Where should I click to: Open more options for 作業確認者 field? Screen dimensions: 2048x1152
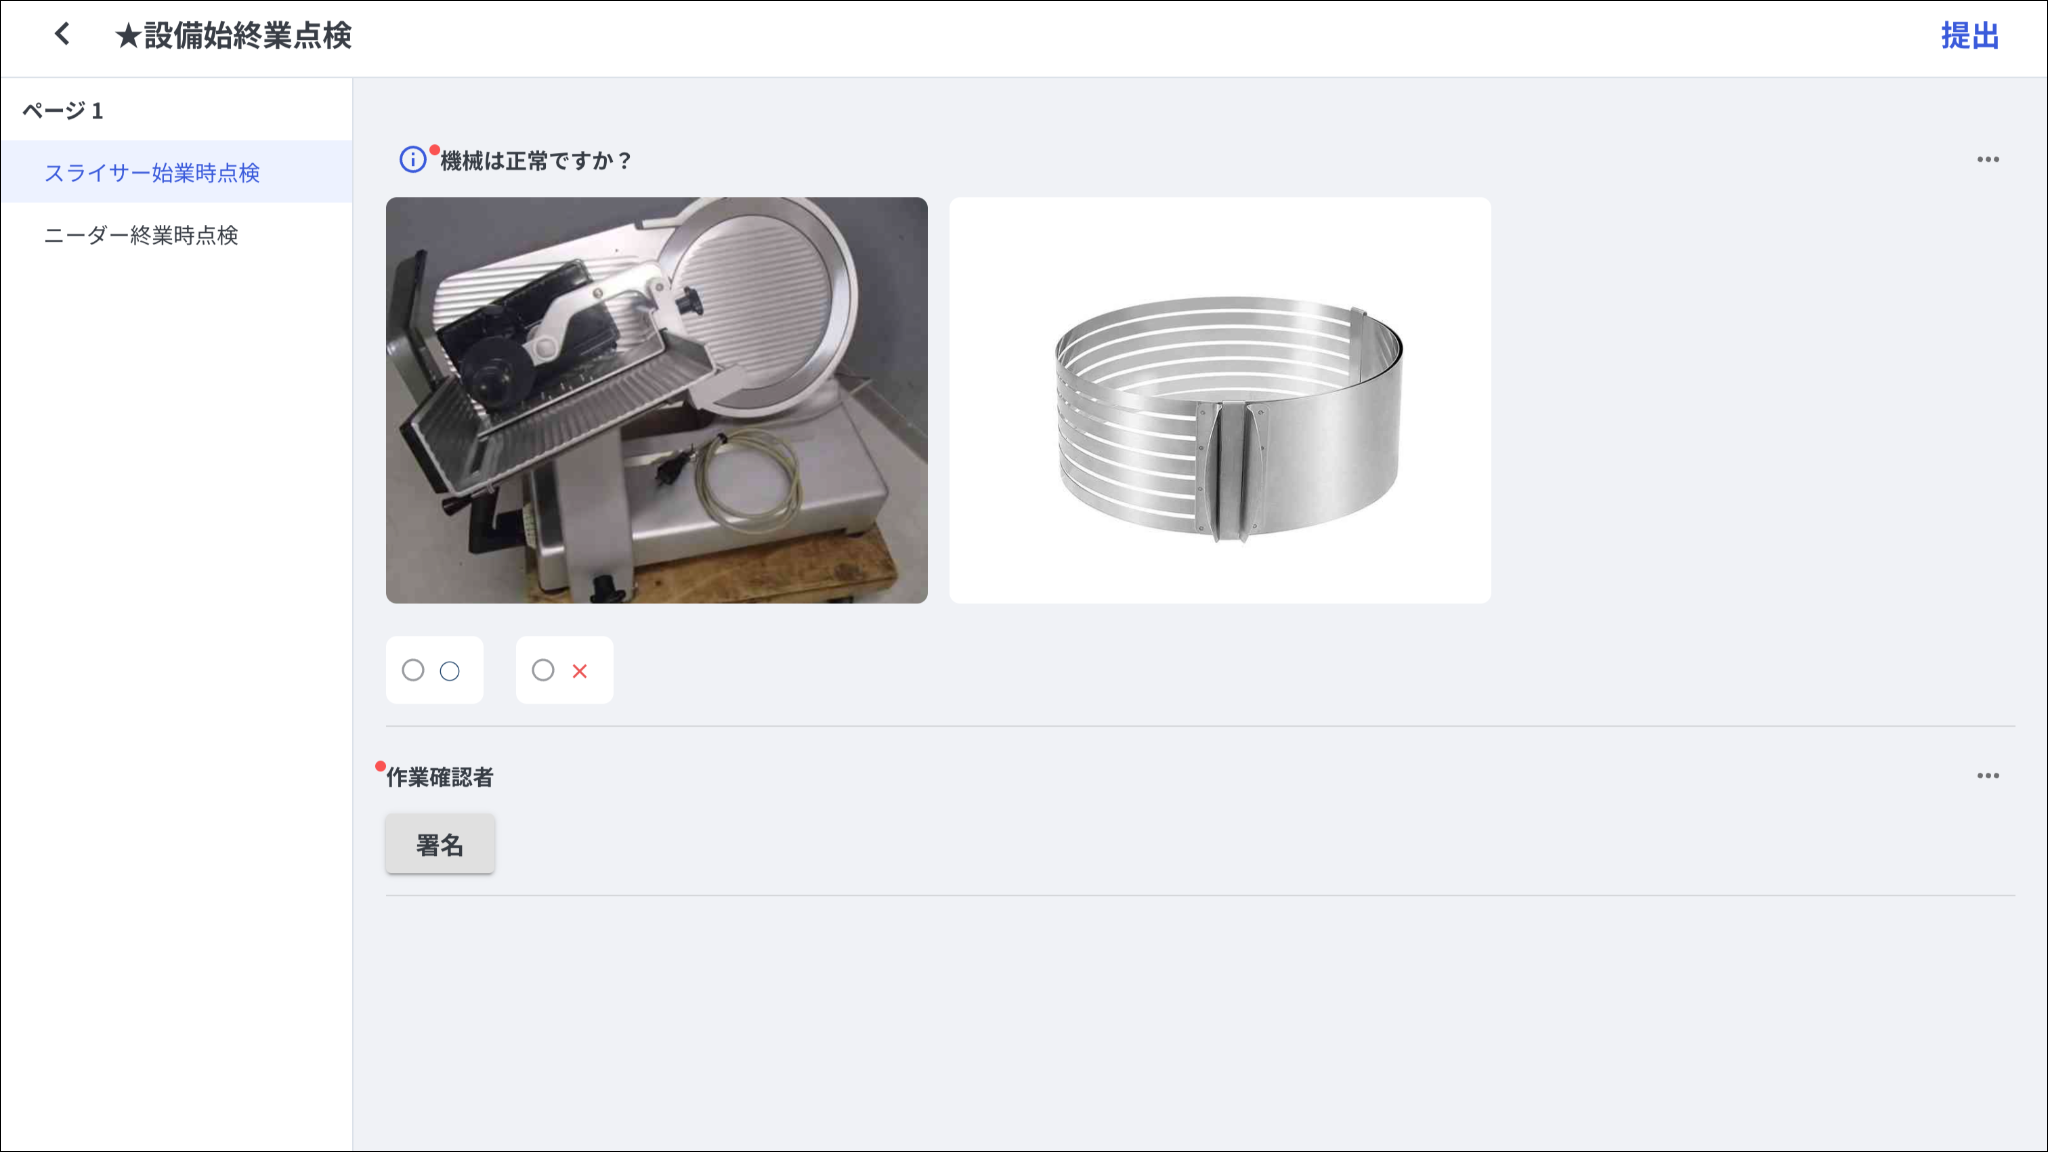[x=1987, y=775]
